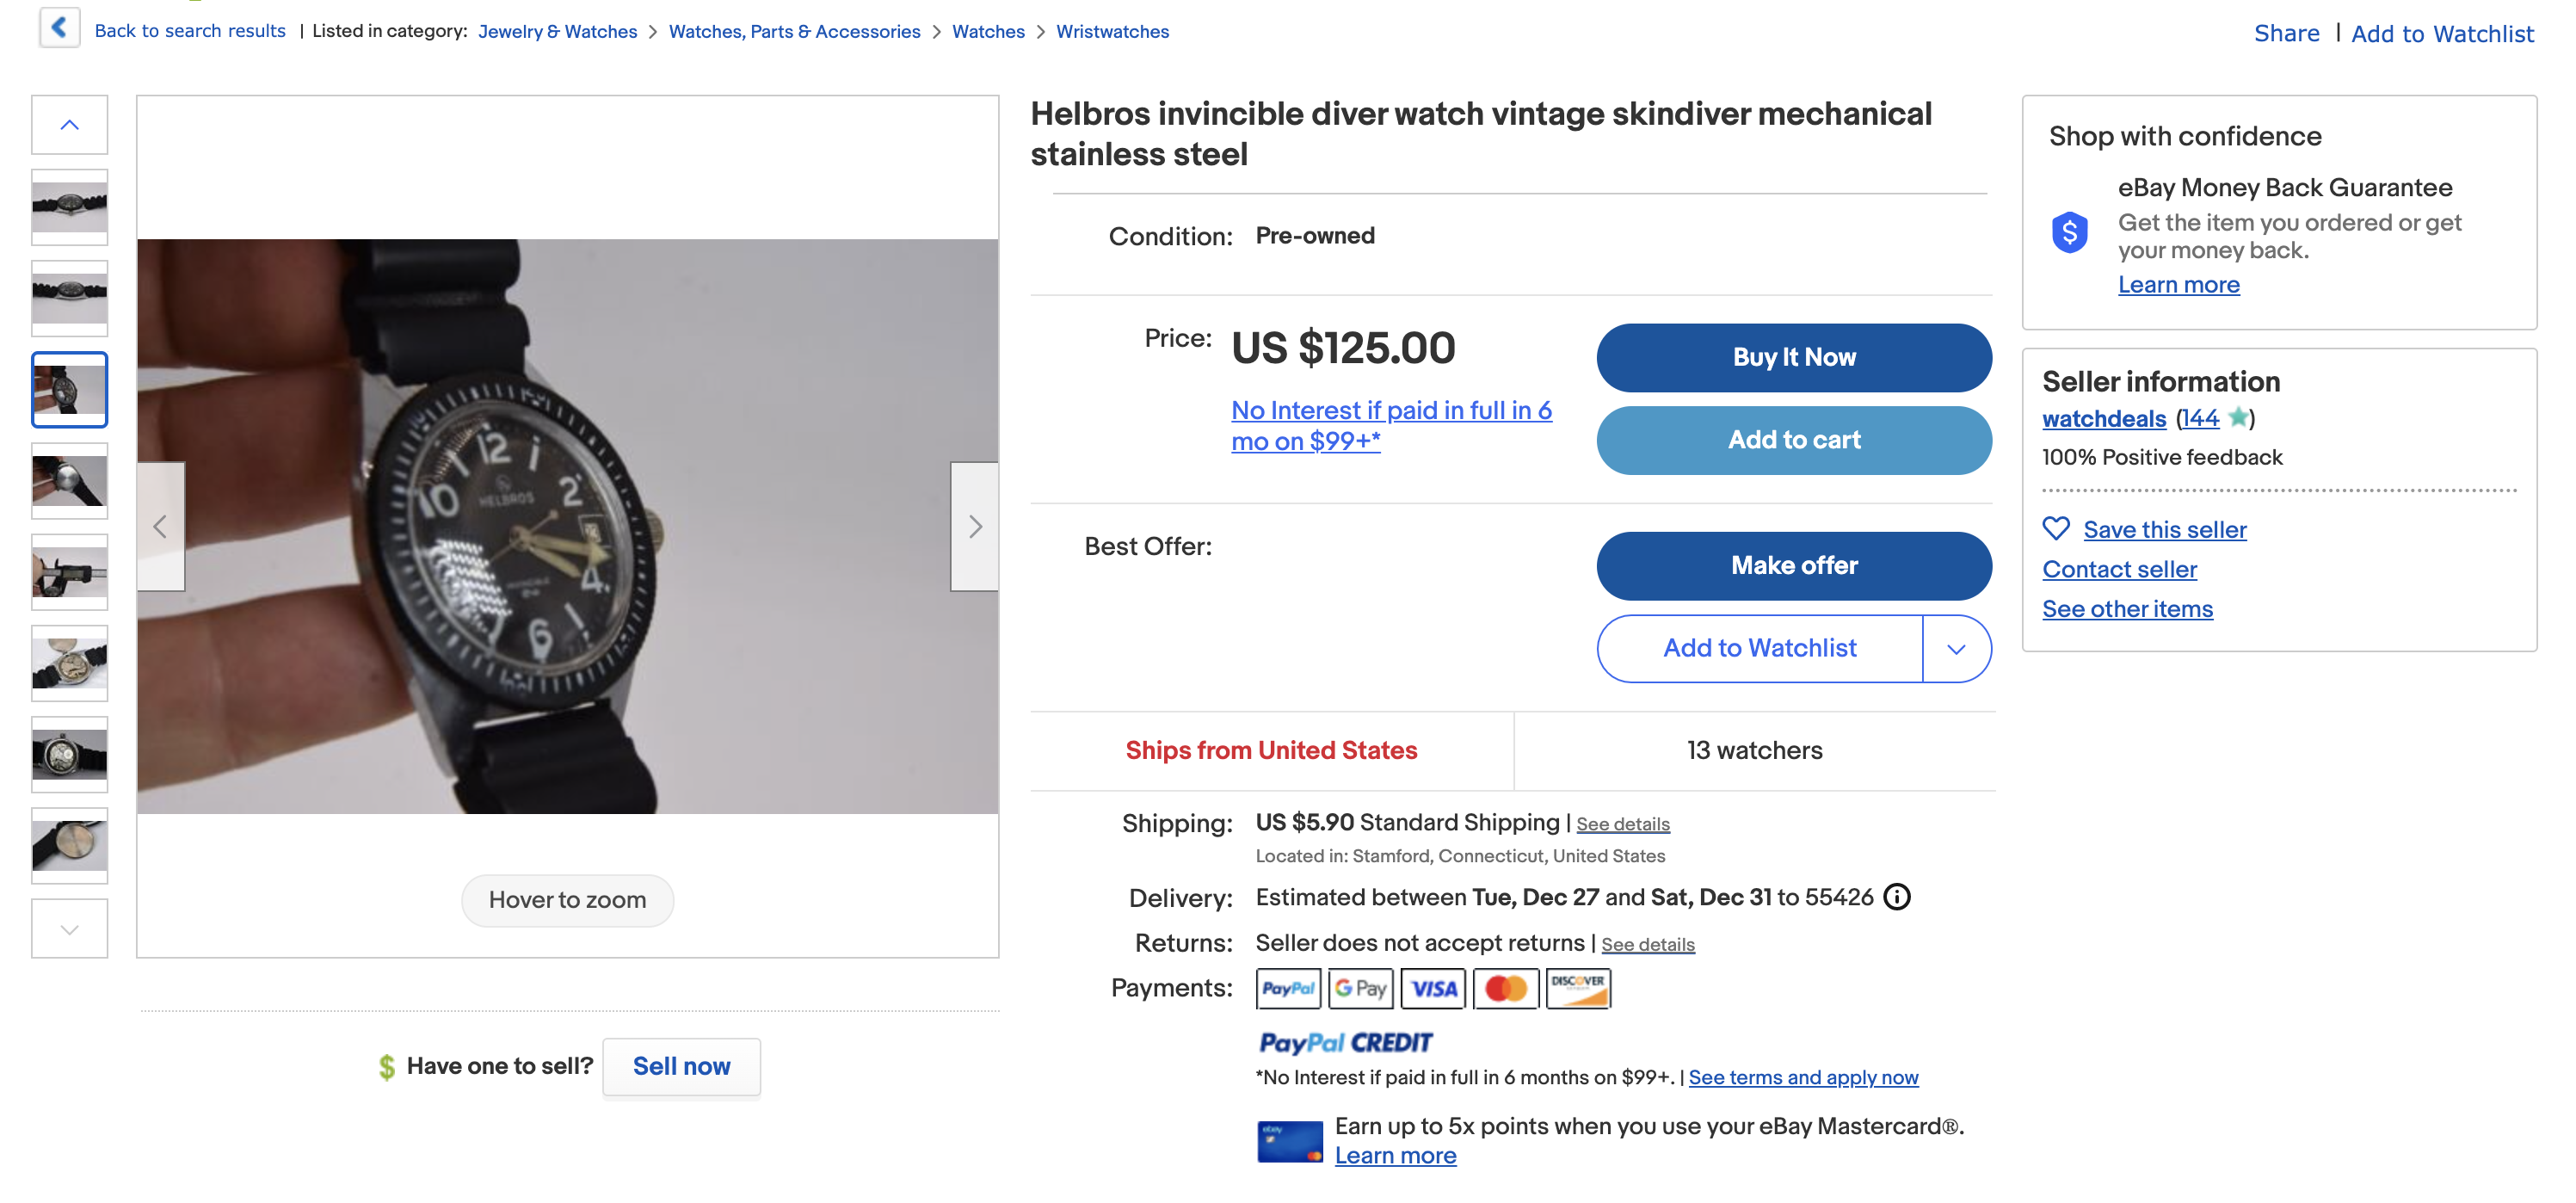Show next watch image with right arrow

(x=974, y=526)
